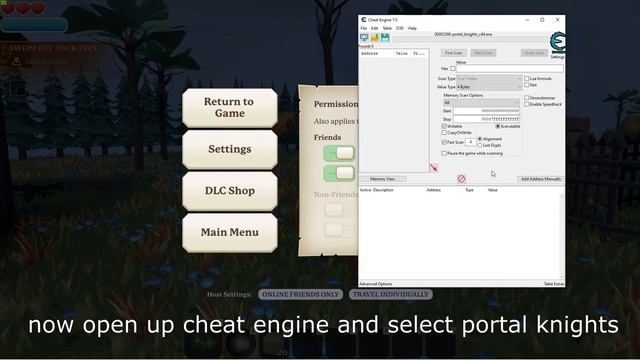Click Add Address Manually button
Viewport: 640px width, 360px height.
[541, 179]
